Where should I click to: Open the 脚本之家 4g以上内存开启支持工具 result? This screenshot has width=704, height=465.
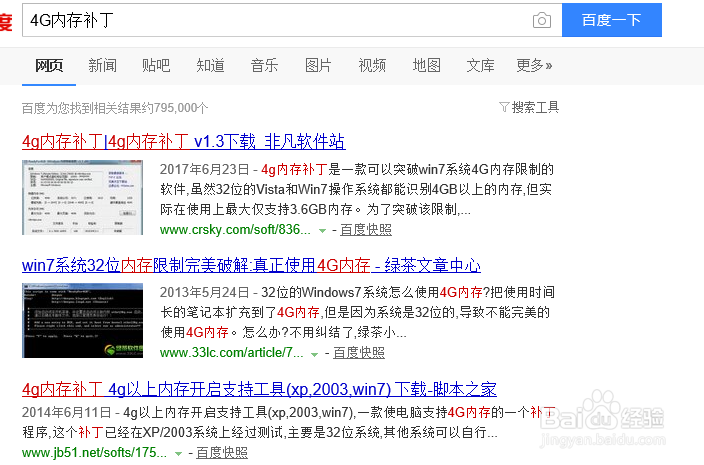(259, 389)
